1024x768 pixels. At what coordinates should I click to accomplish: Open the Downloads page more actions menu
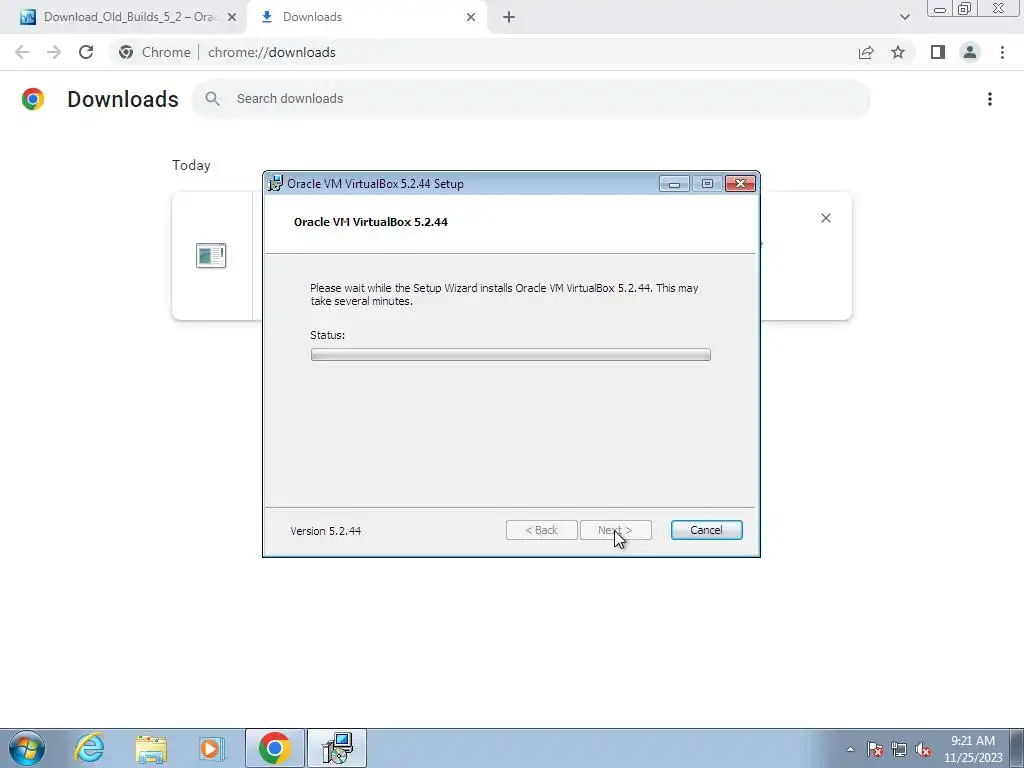(x=989, y=99)
